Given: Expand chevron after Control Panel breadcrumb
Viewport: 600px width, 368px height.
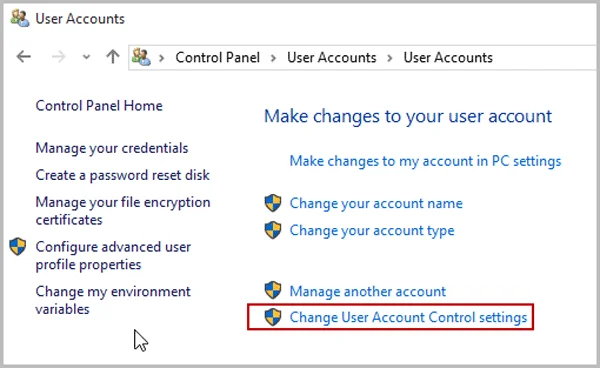Looking at the screenshot, I should coord(273,58).
